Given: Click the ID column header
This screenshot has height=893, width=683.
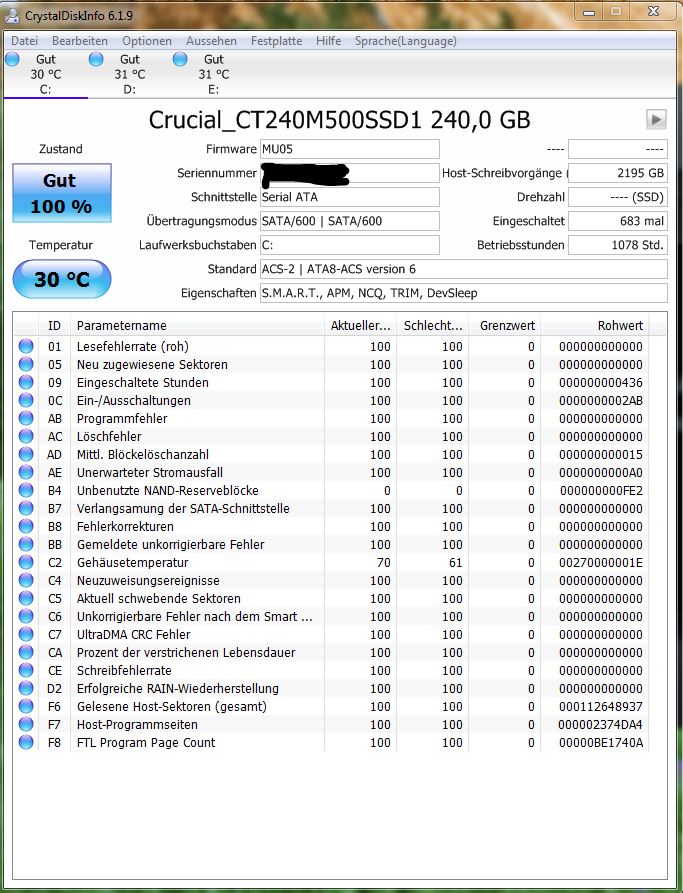Looking at the screenshot, I should tap(54, 326).
